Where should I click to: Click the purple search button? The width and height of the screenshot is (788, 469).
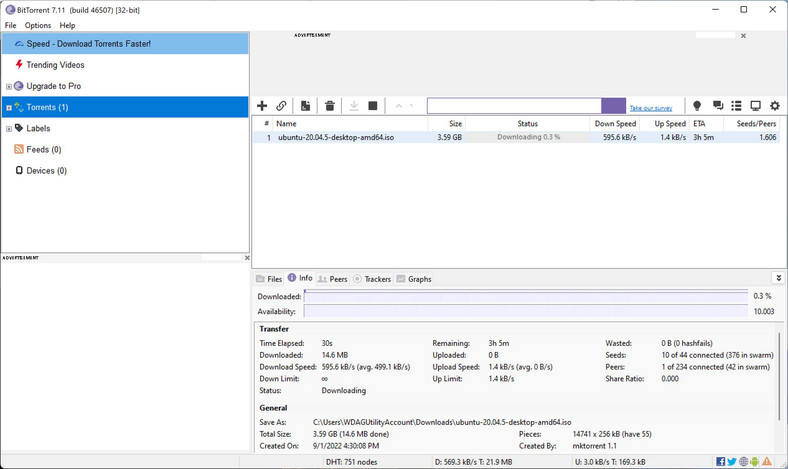[x=613, y=106]
